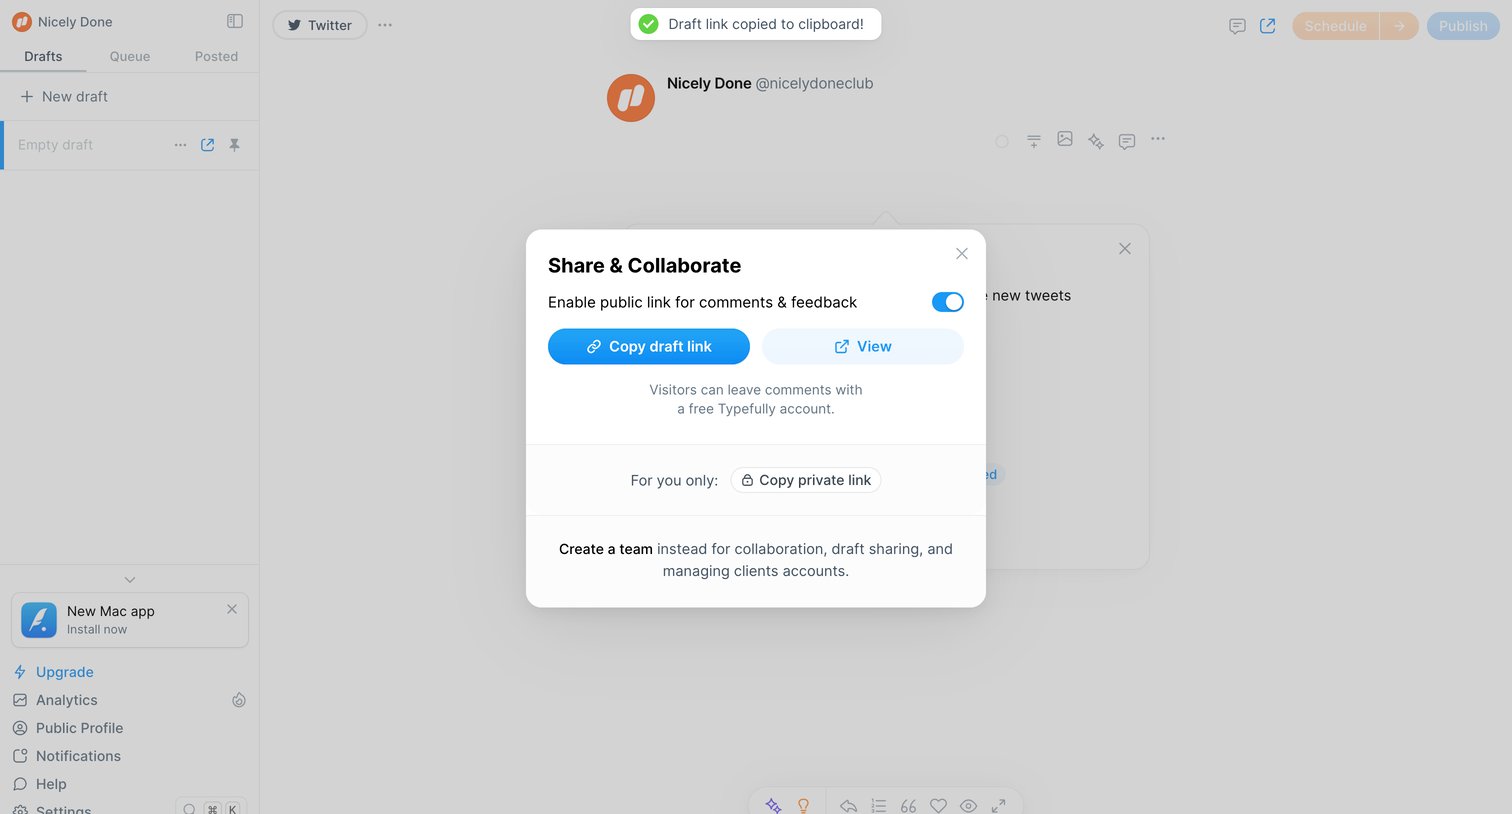Click the New Mac app feather icon

39,620
